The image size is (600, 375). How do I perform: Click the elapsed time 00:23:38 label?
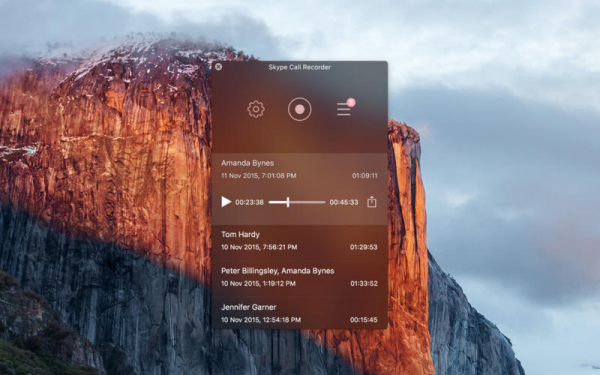[x=249, y=202]
